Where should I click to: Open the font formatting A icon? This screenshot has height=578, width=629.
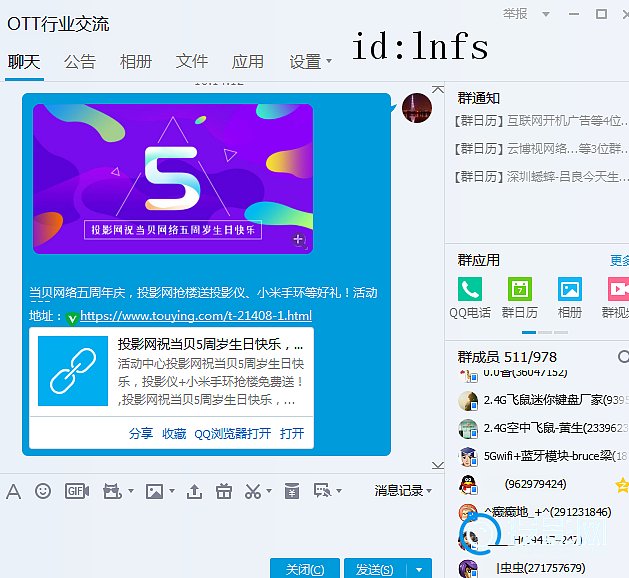click(14, 491)
